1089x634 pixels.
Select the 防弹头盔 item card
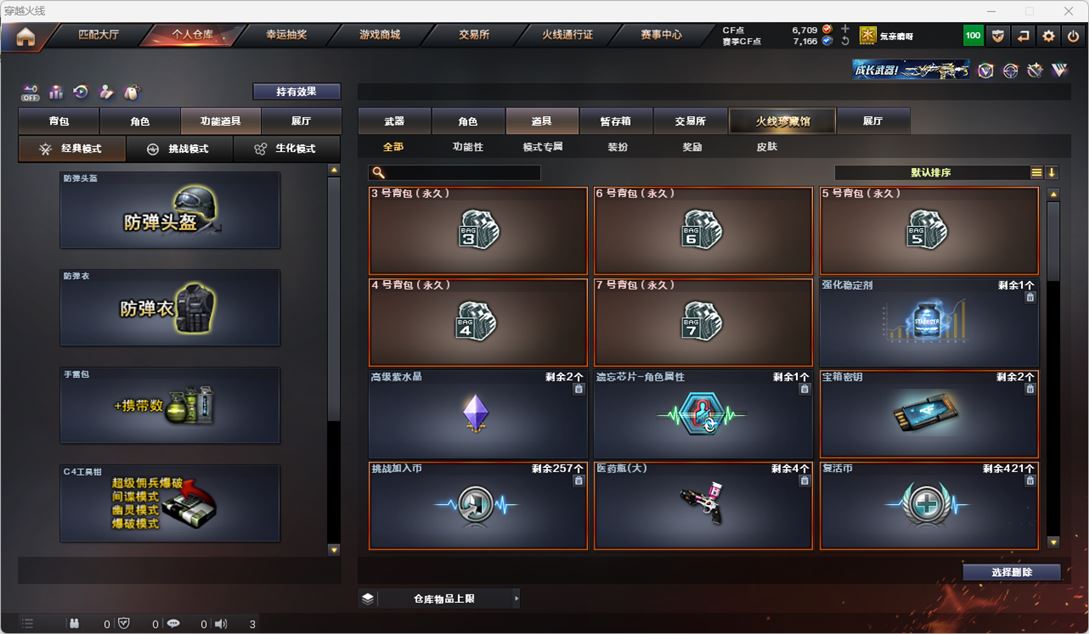pos(170,210)
